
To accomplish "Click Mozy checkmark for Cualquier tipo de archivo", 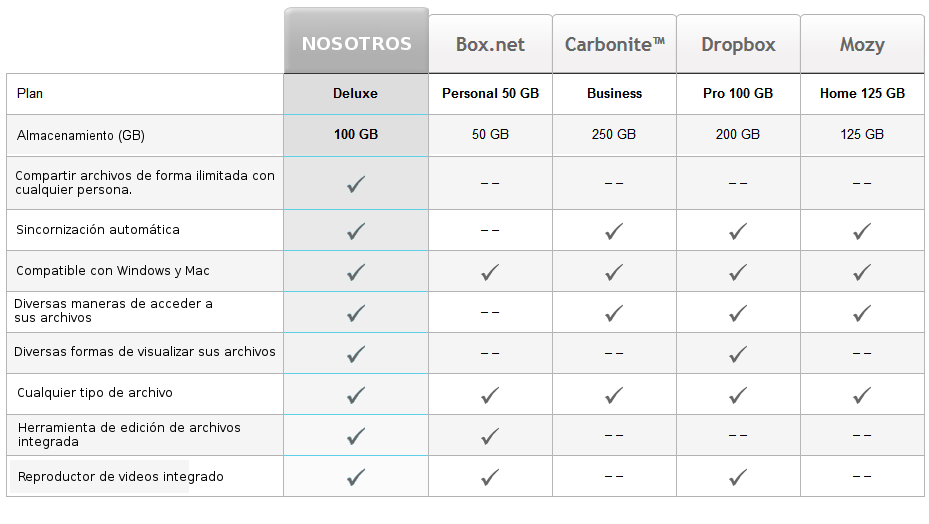I will (x=862, y=395).
